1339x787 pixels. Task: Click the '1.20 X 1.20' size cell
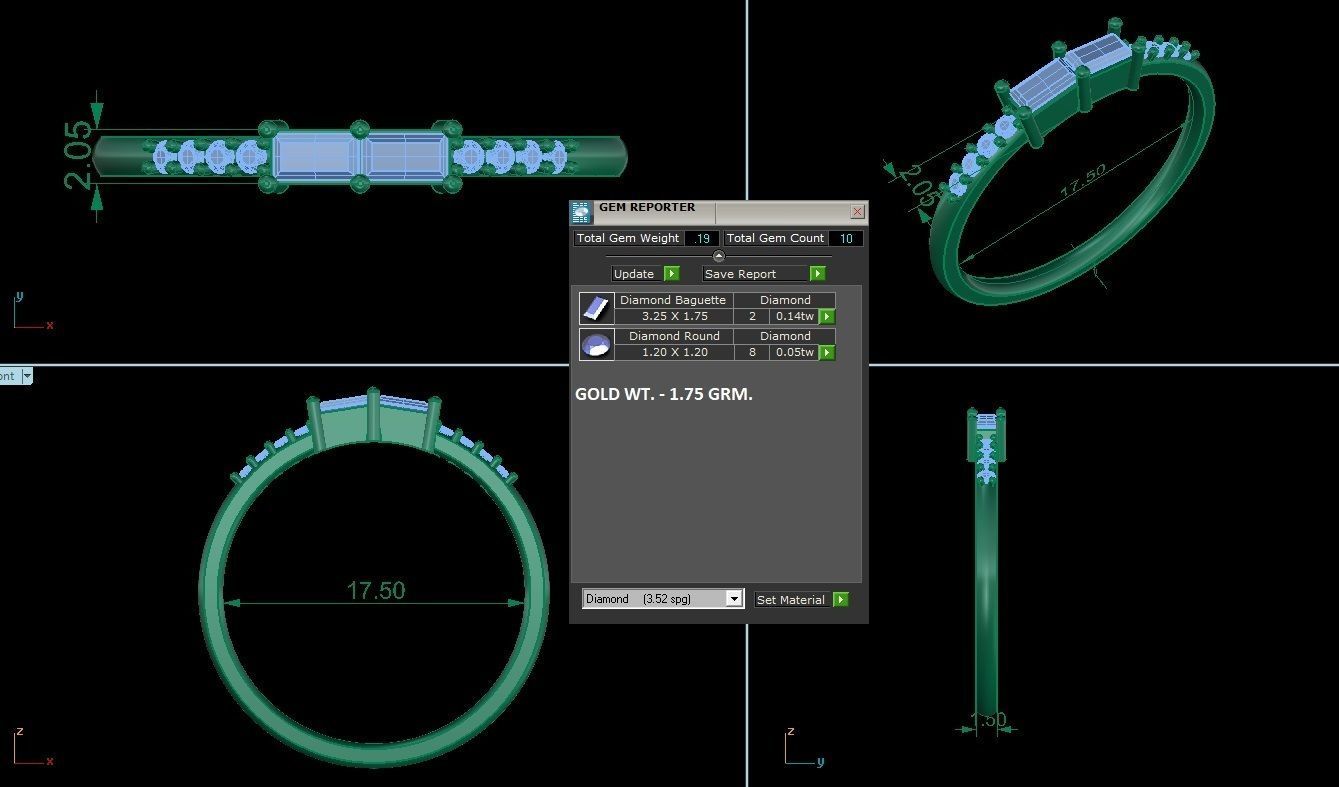tap(675, 352)
